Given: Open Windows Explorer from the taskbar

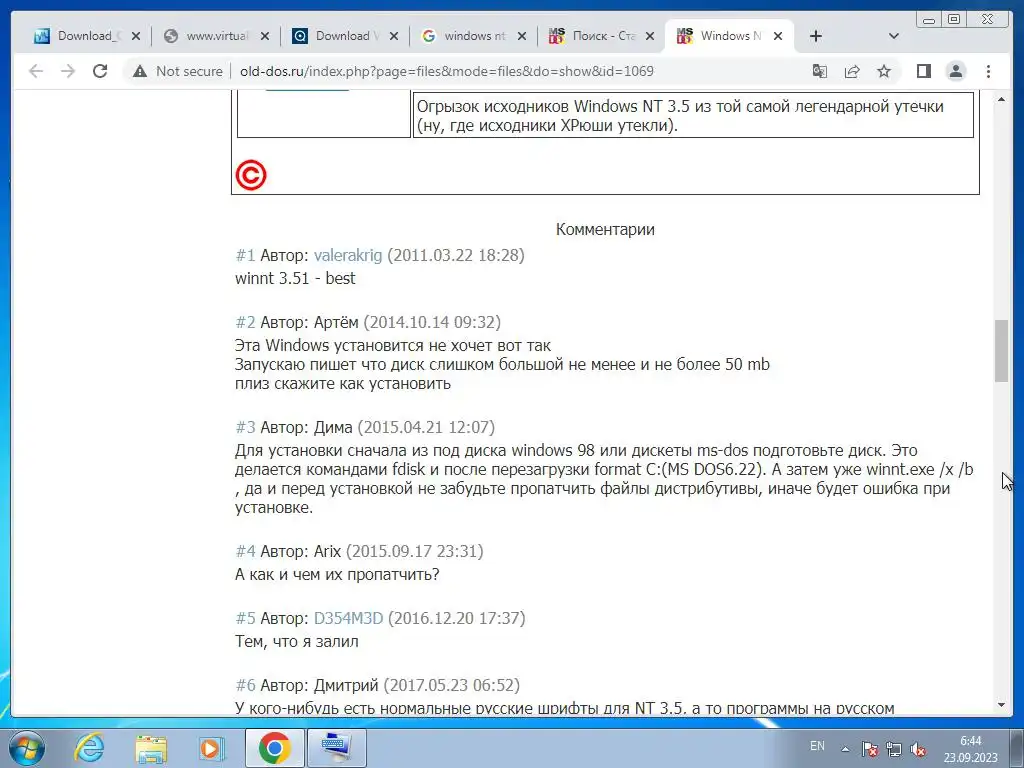Looking at the screenshot, I should (151, 748).
